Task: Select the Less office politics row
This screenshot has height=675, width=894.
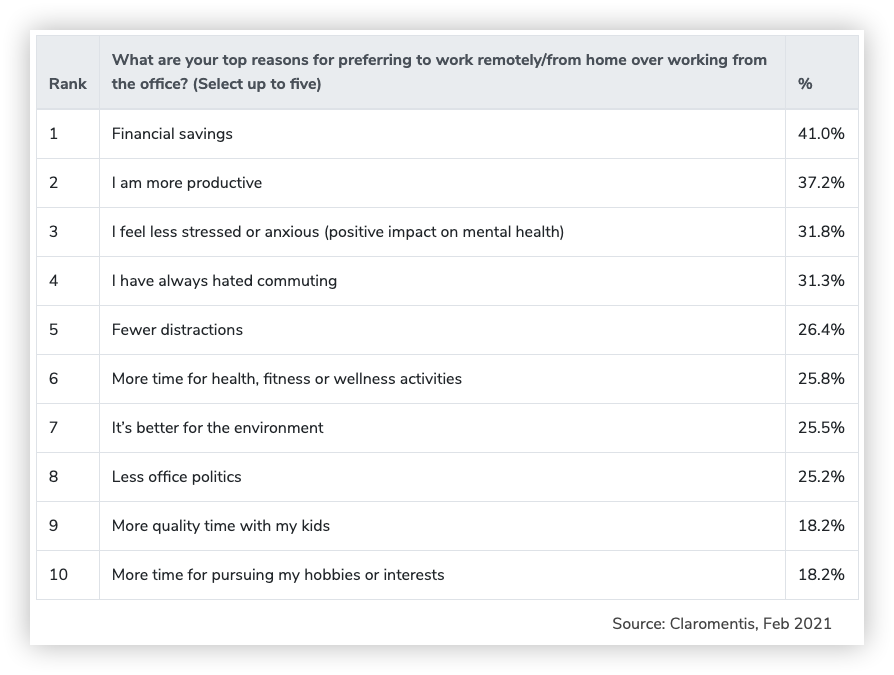Action: click(177, 477)
